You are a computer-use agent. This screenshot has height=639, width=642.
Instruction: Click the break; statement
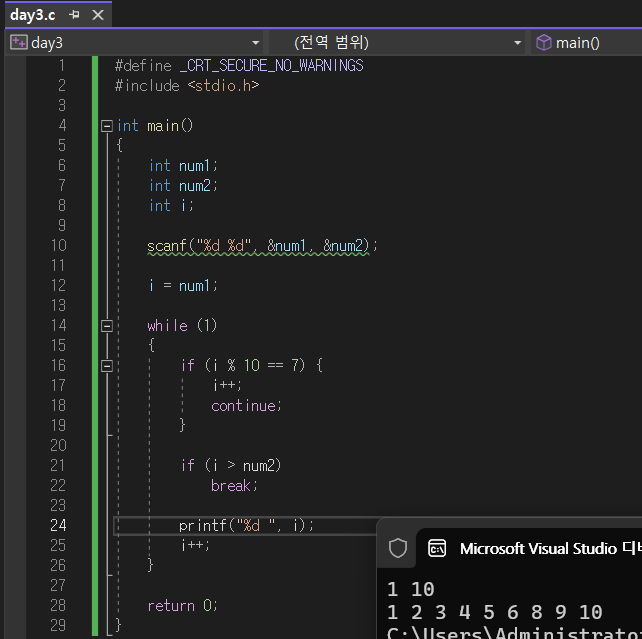click(x=234, y=485)
